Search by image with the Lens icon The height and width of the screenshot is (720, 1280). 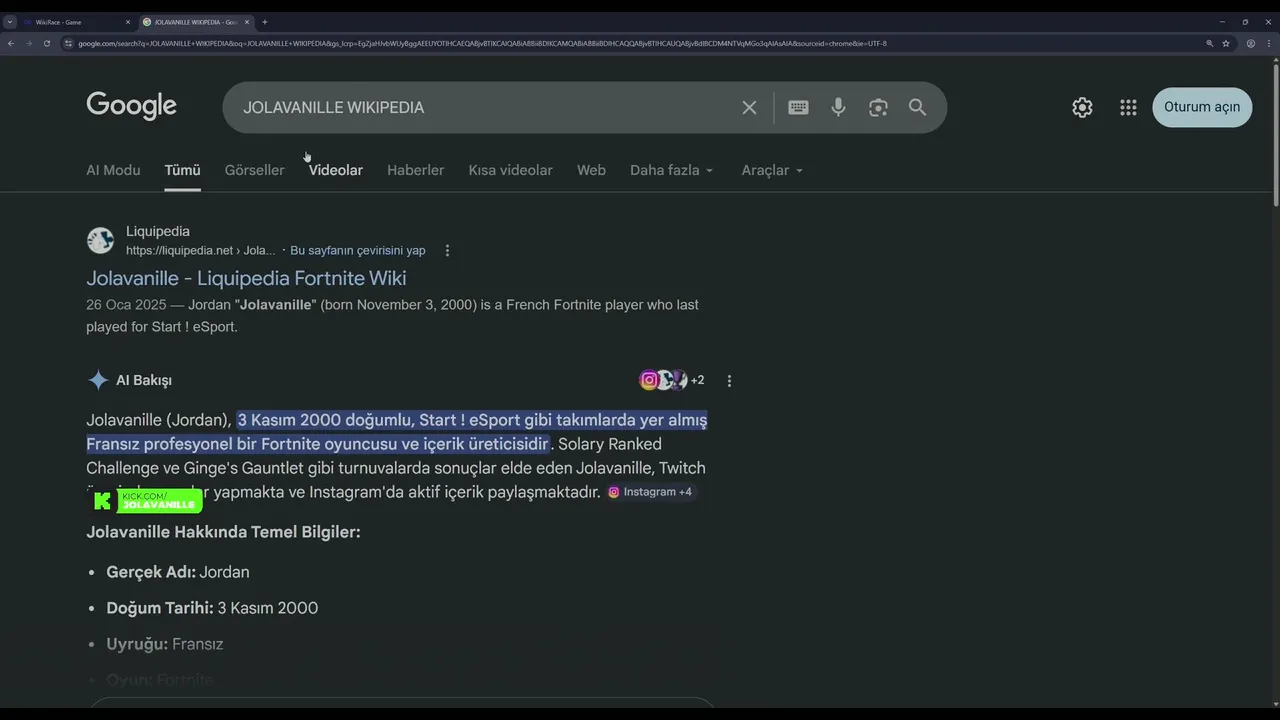[878, 107]
